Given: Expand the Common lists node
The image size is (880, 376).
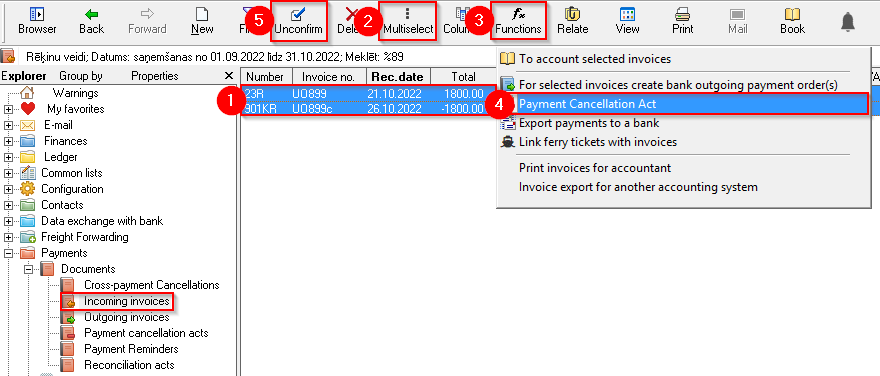Looking at the screenshot, I should 8,173.
